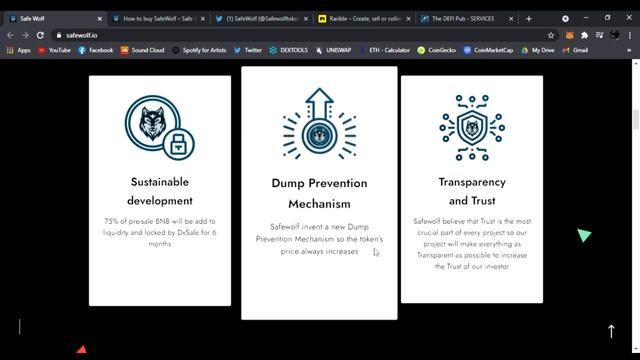Switch to The DEFI Pub - SERVICES tab
Viewport: 640px width, 360px height.
pyautogui.click(x=467, y=19)
